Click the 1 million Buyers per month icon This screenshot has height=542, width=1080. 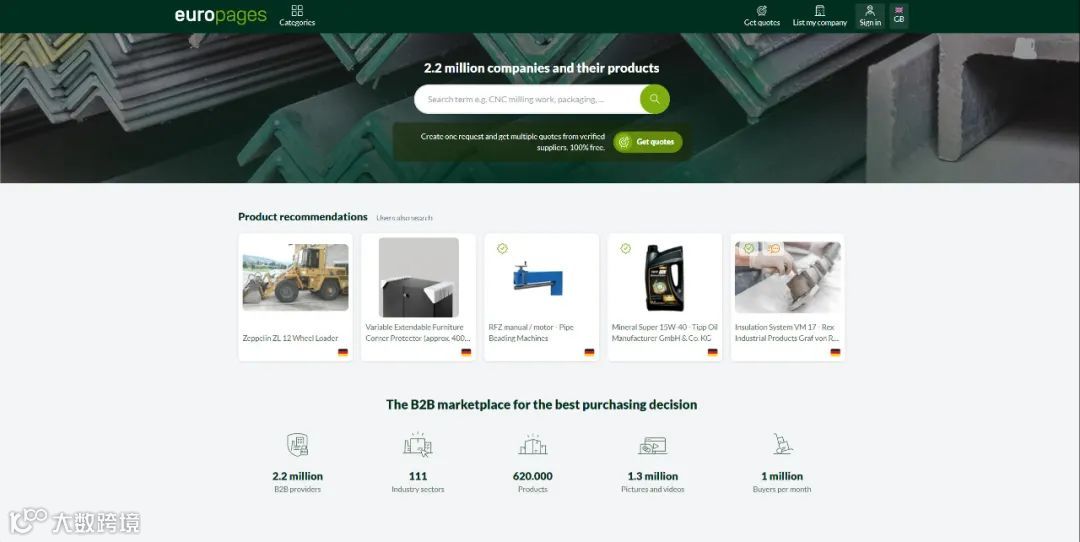(x=782, y=445)
